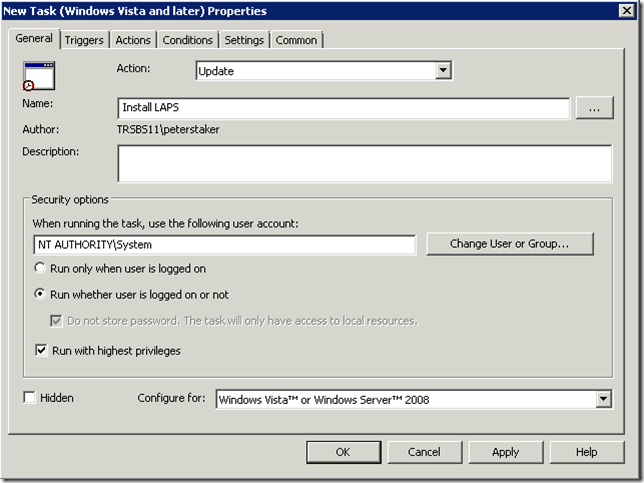
Task: Click into the Name field containing Install LAPS
Action: 343,108
